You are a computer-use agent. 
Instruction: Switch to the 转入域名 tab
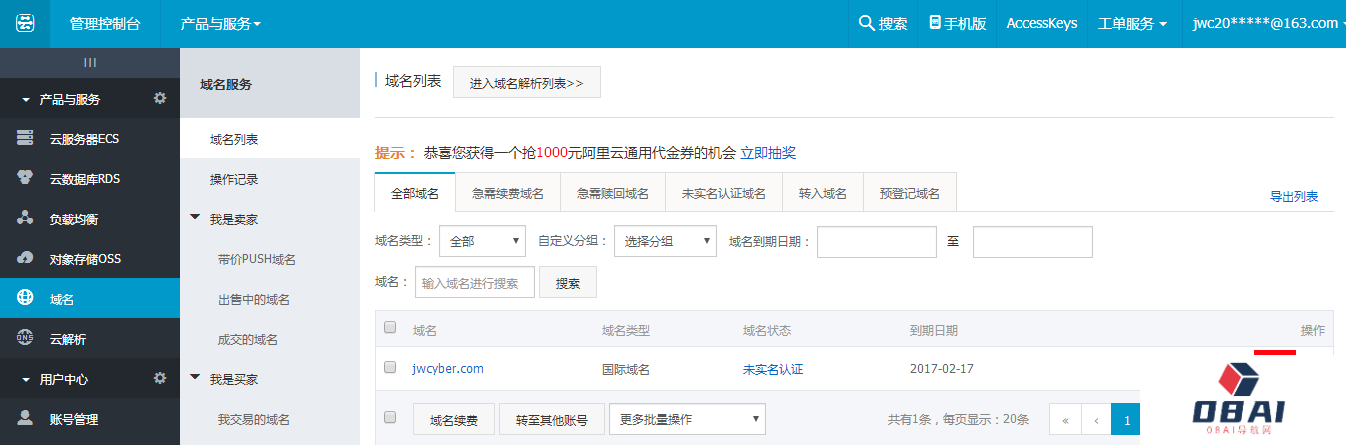[823, 193]
